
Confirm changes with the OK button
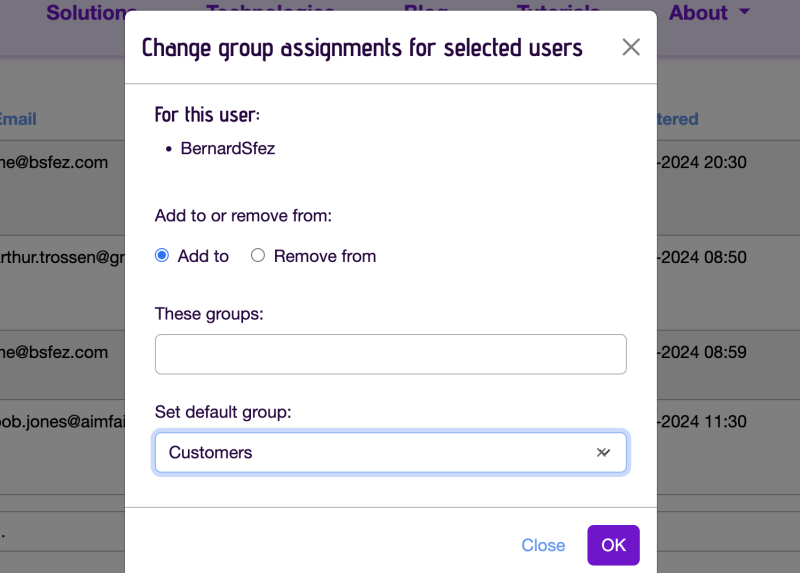[613, 545]
